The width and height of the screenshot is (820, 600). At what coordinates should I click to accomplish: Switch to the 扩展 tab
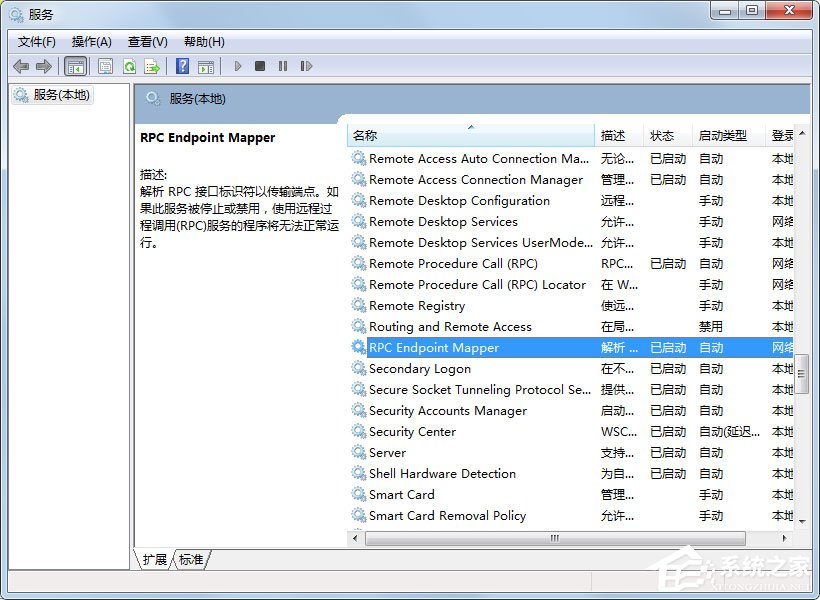point(155,560)
